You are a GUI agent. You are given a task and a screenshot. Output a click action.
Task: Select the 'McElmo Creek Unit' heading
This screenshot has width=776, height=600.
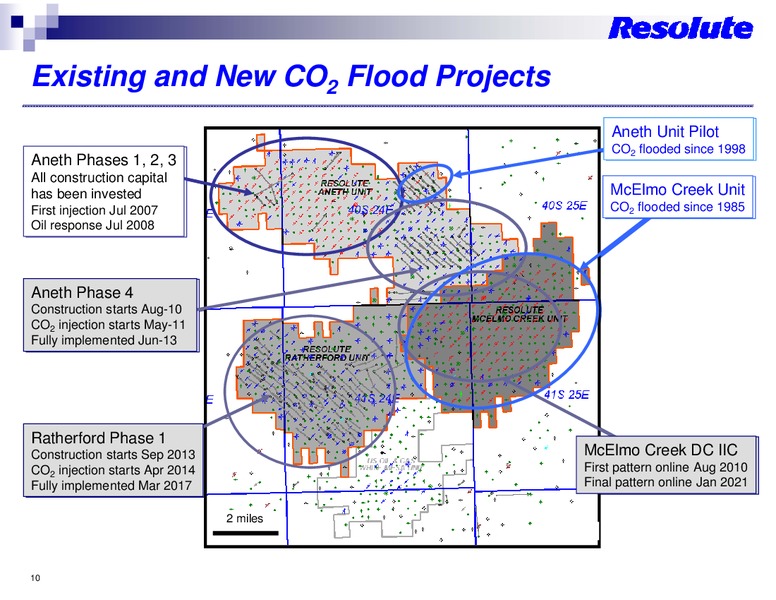click(x=677, y=190)
